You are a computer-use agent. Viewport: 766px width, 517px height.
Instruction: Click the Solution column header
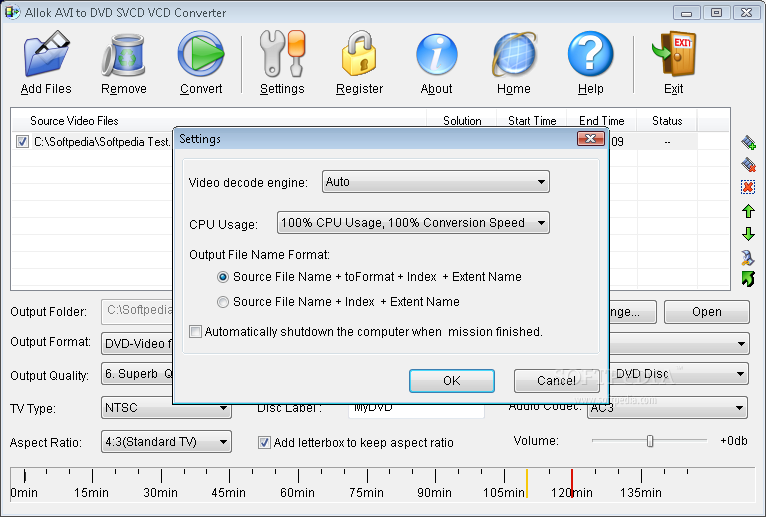click(462, 121)
